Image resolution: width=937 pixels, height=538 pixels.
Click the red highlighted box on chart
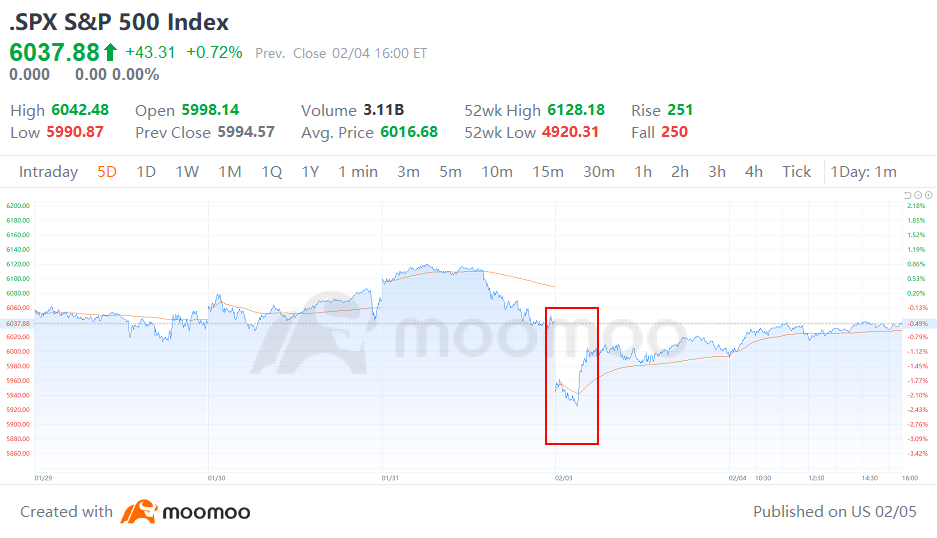point(572,376)
